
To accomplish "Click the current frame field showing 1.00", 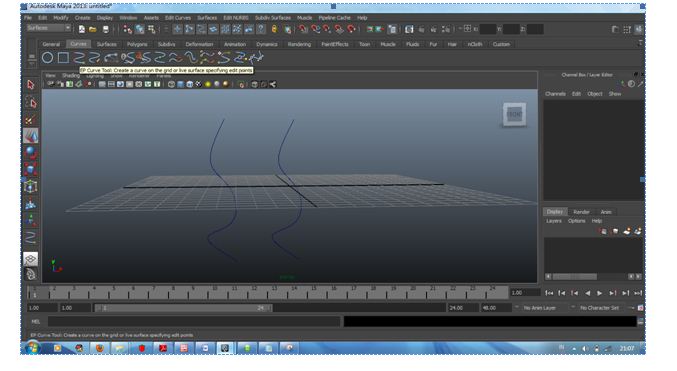I will pos(525,293).
